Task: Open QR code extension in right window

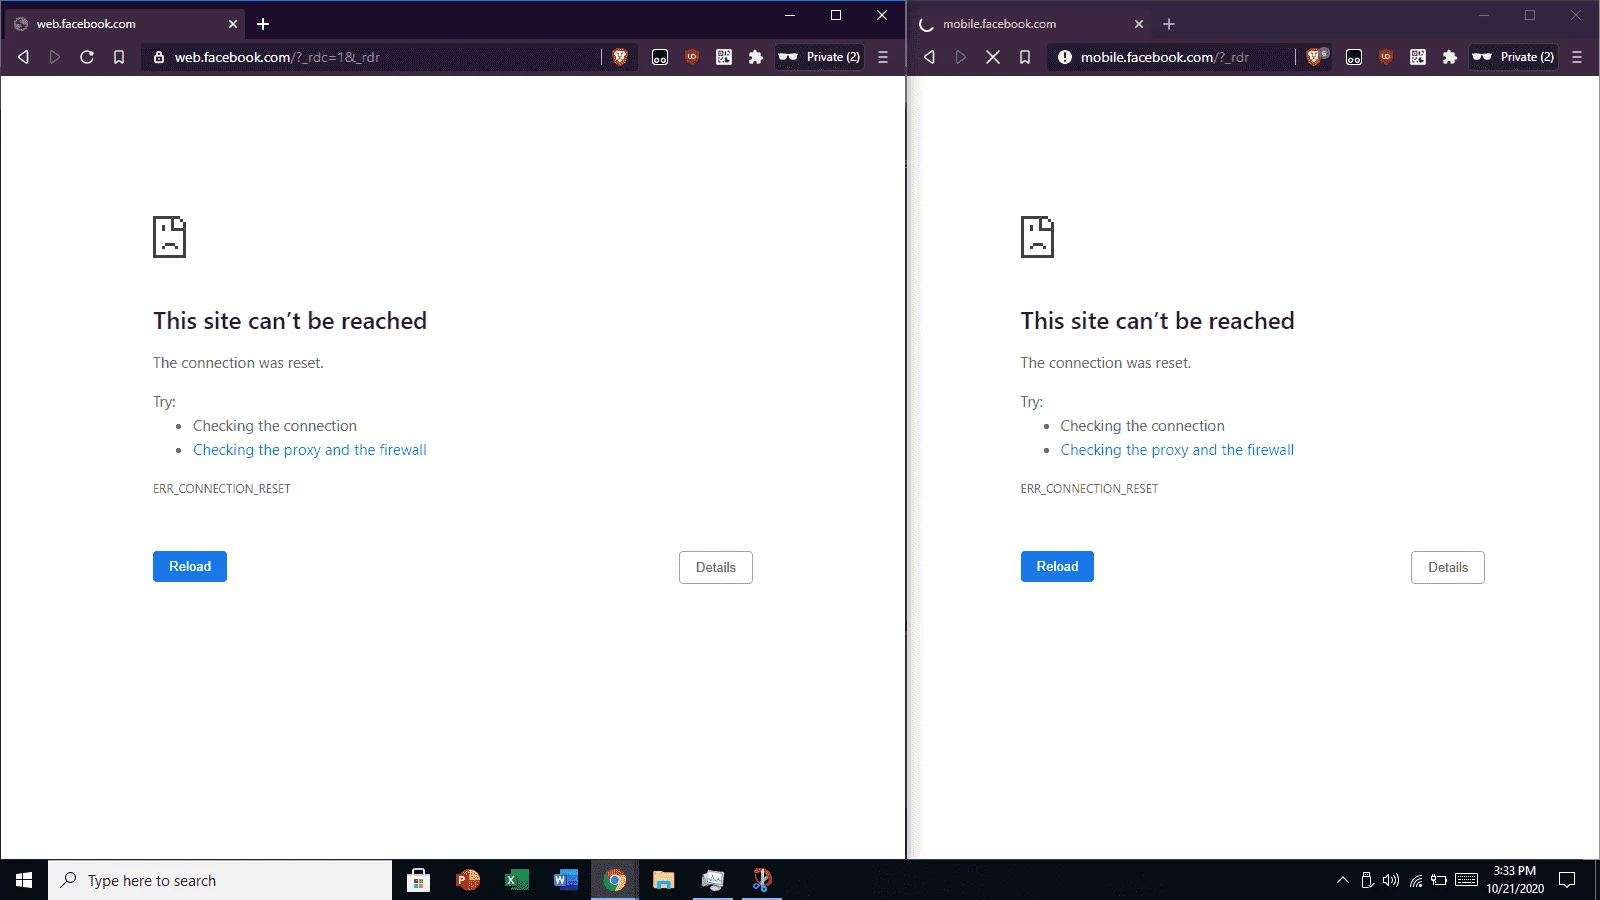Action: tap(1418, 57)
